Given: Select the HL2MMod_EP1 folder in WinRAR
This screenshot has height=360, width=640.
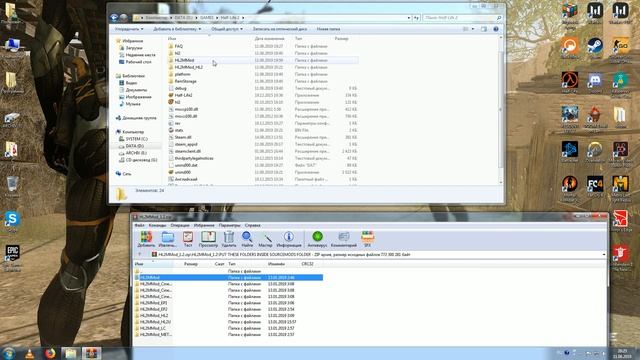Looking at the screenshot, I should [x=153, y=303].
